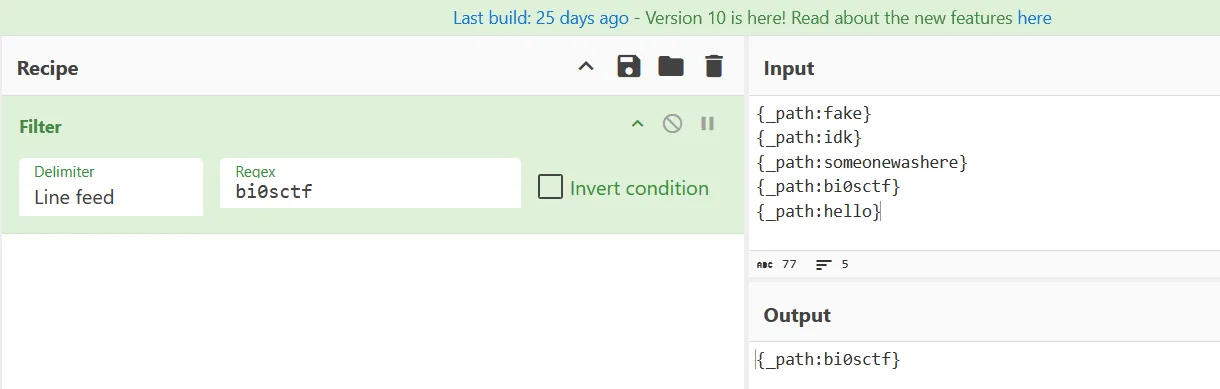Open the 'here' new features link

point(1034,18)
